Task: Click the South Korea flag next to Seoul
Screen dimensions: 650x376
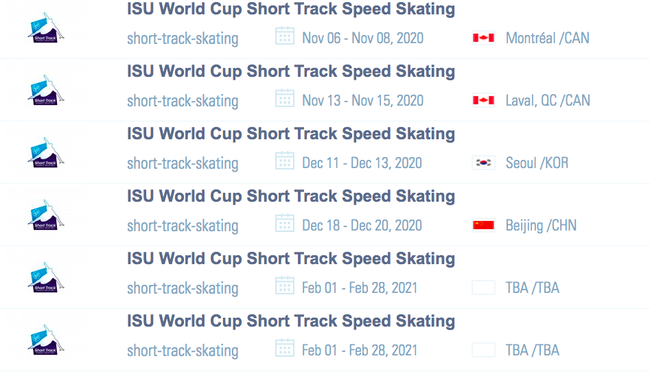Action: click(x=483, y=163)
